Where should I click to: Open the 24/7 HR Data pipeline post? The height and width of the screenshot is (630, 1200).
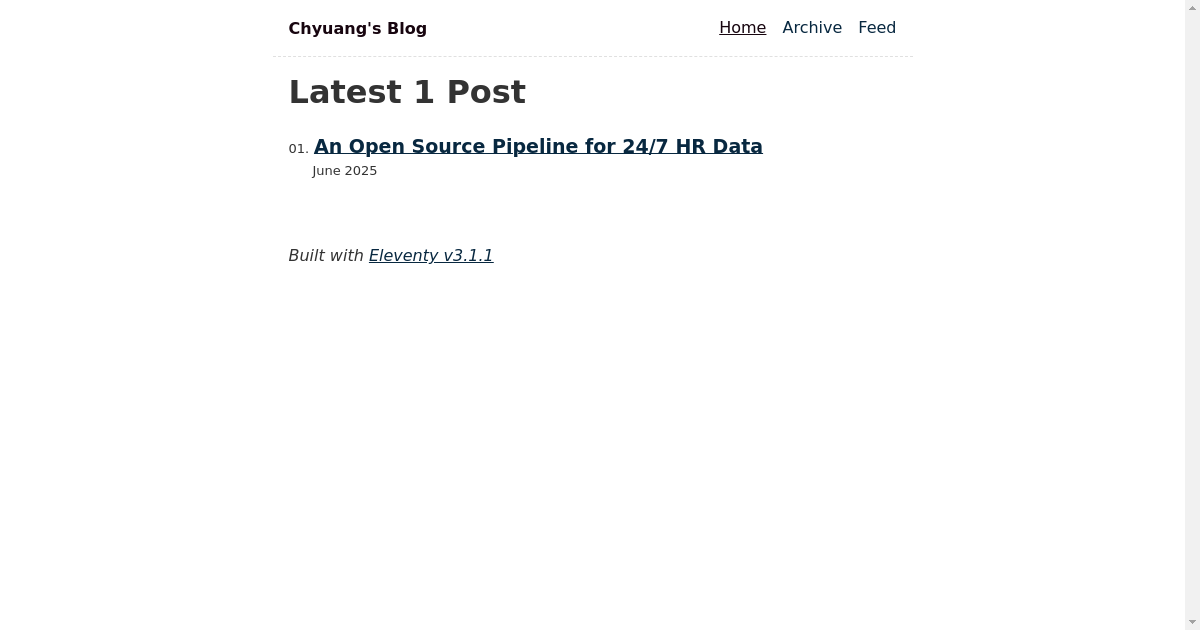coord(538,147)
